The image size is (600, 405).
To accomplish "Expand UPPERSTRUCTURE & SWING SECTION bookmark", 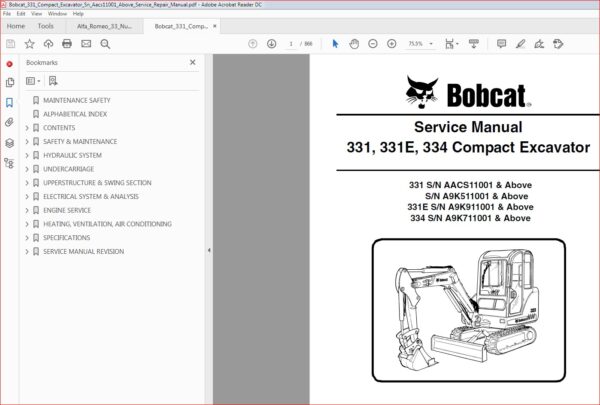I will [27, 183].
